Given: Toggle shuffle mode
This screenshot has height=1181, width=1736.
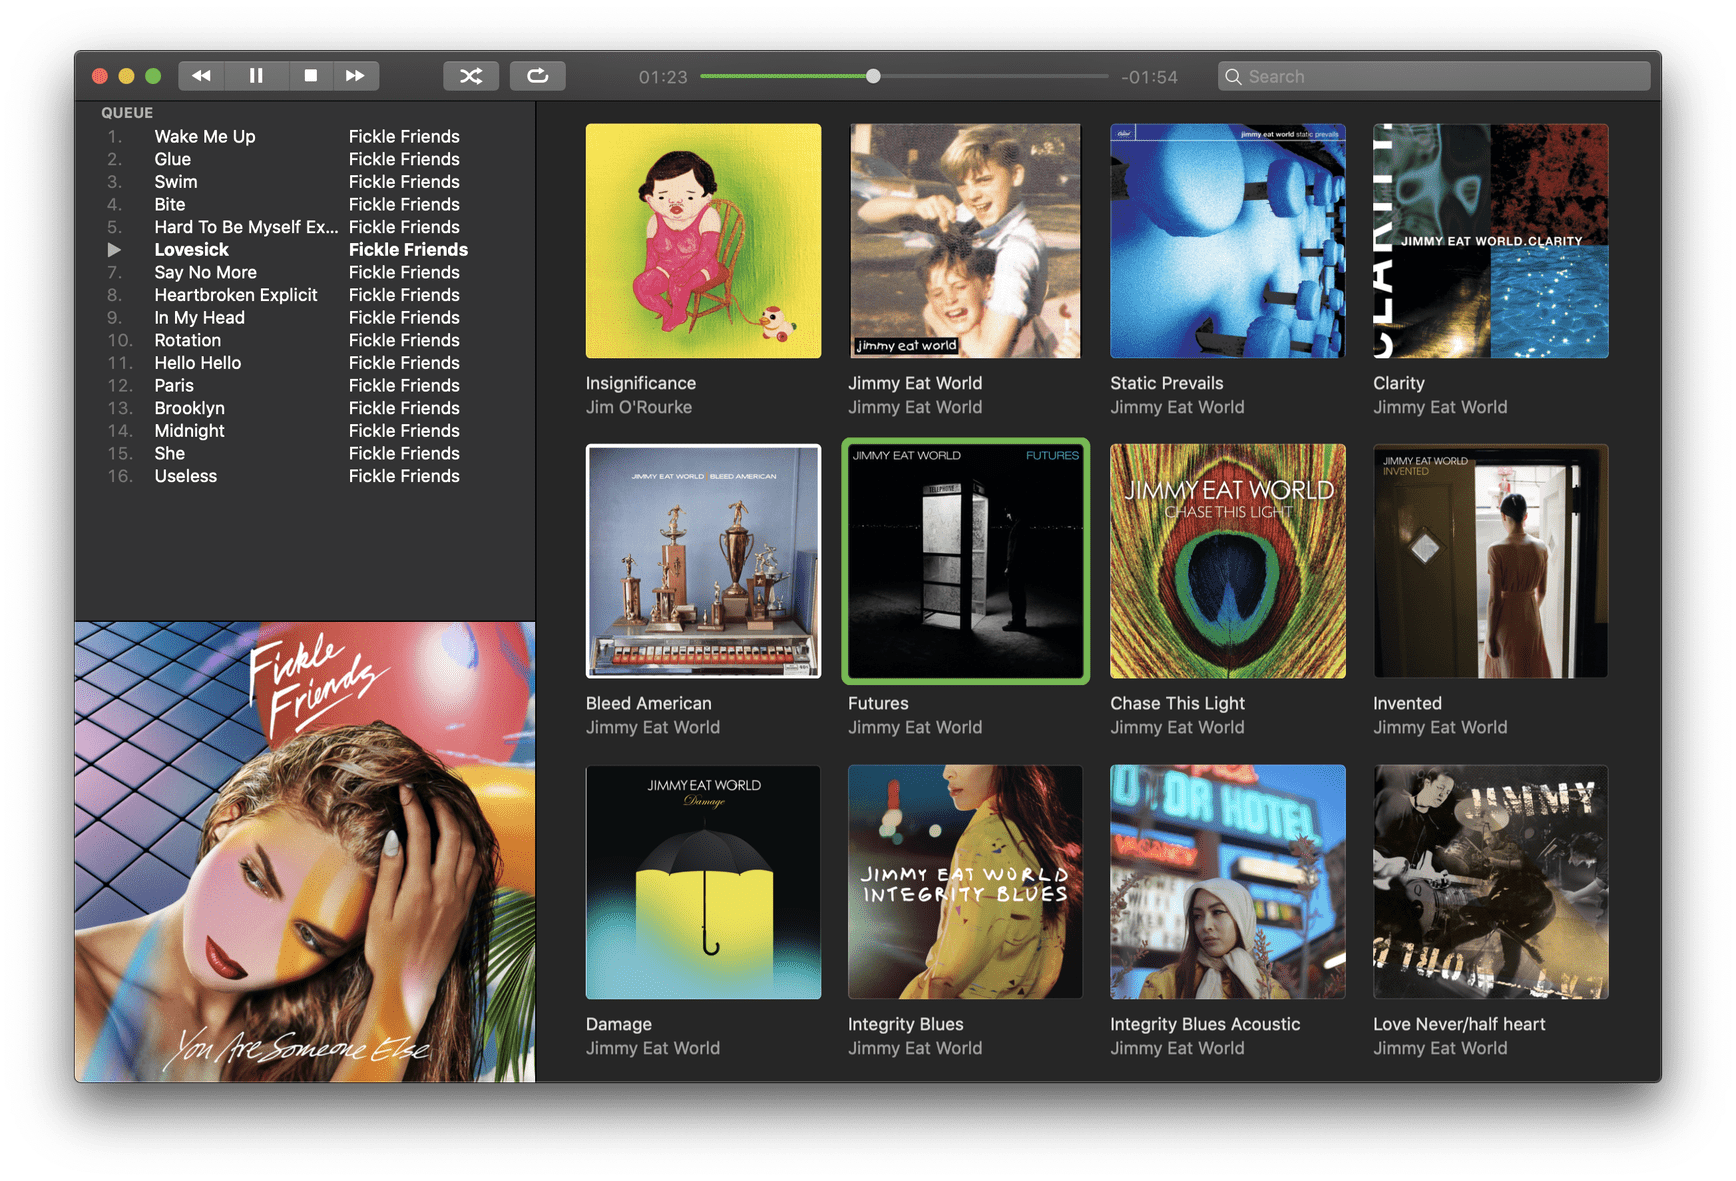Looking at the screenshot, I should tap(471, 76).
